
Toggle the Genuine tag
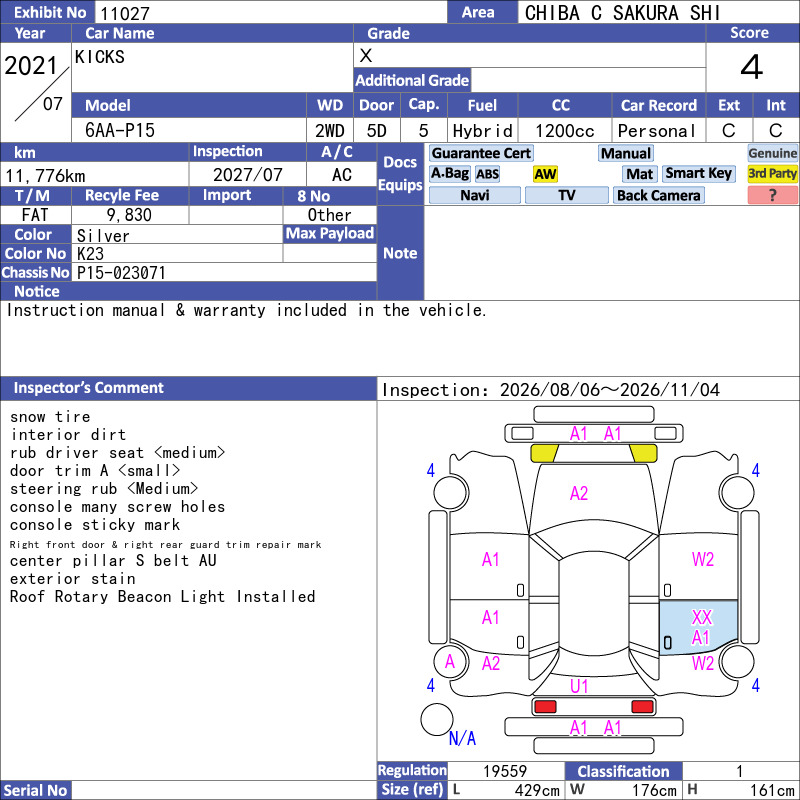tap(772, 153)
